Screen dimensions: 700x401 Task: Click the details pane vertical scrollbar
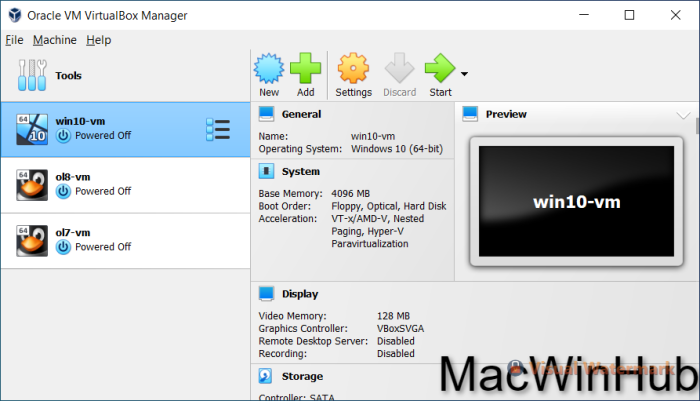tap(697, 125)
